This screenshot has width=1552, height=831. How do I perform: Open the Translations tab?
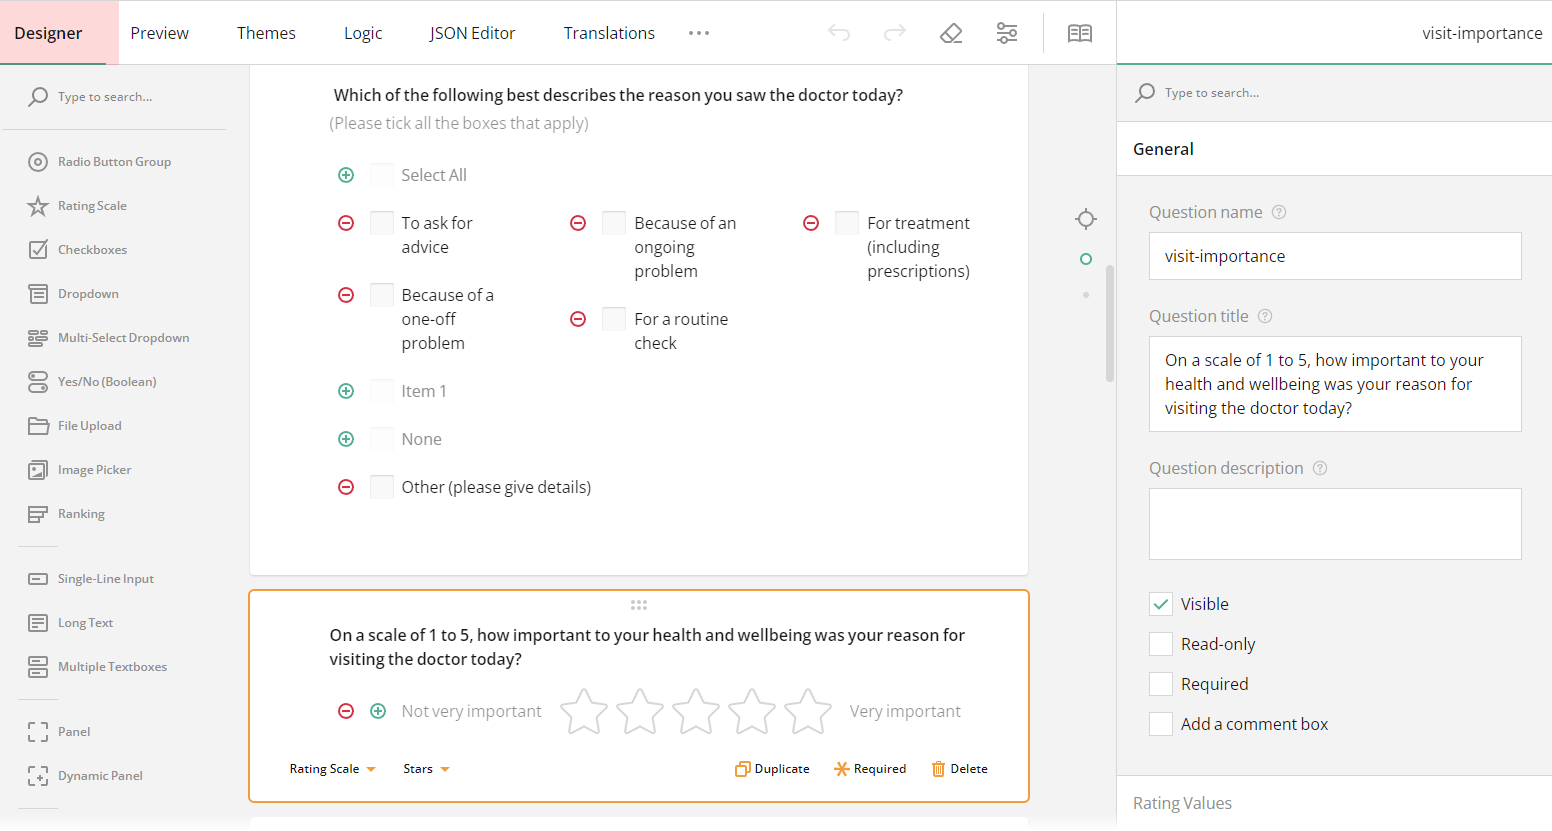coord(609,32)
